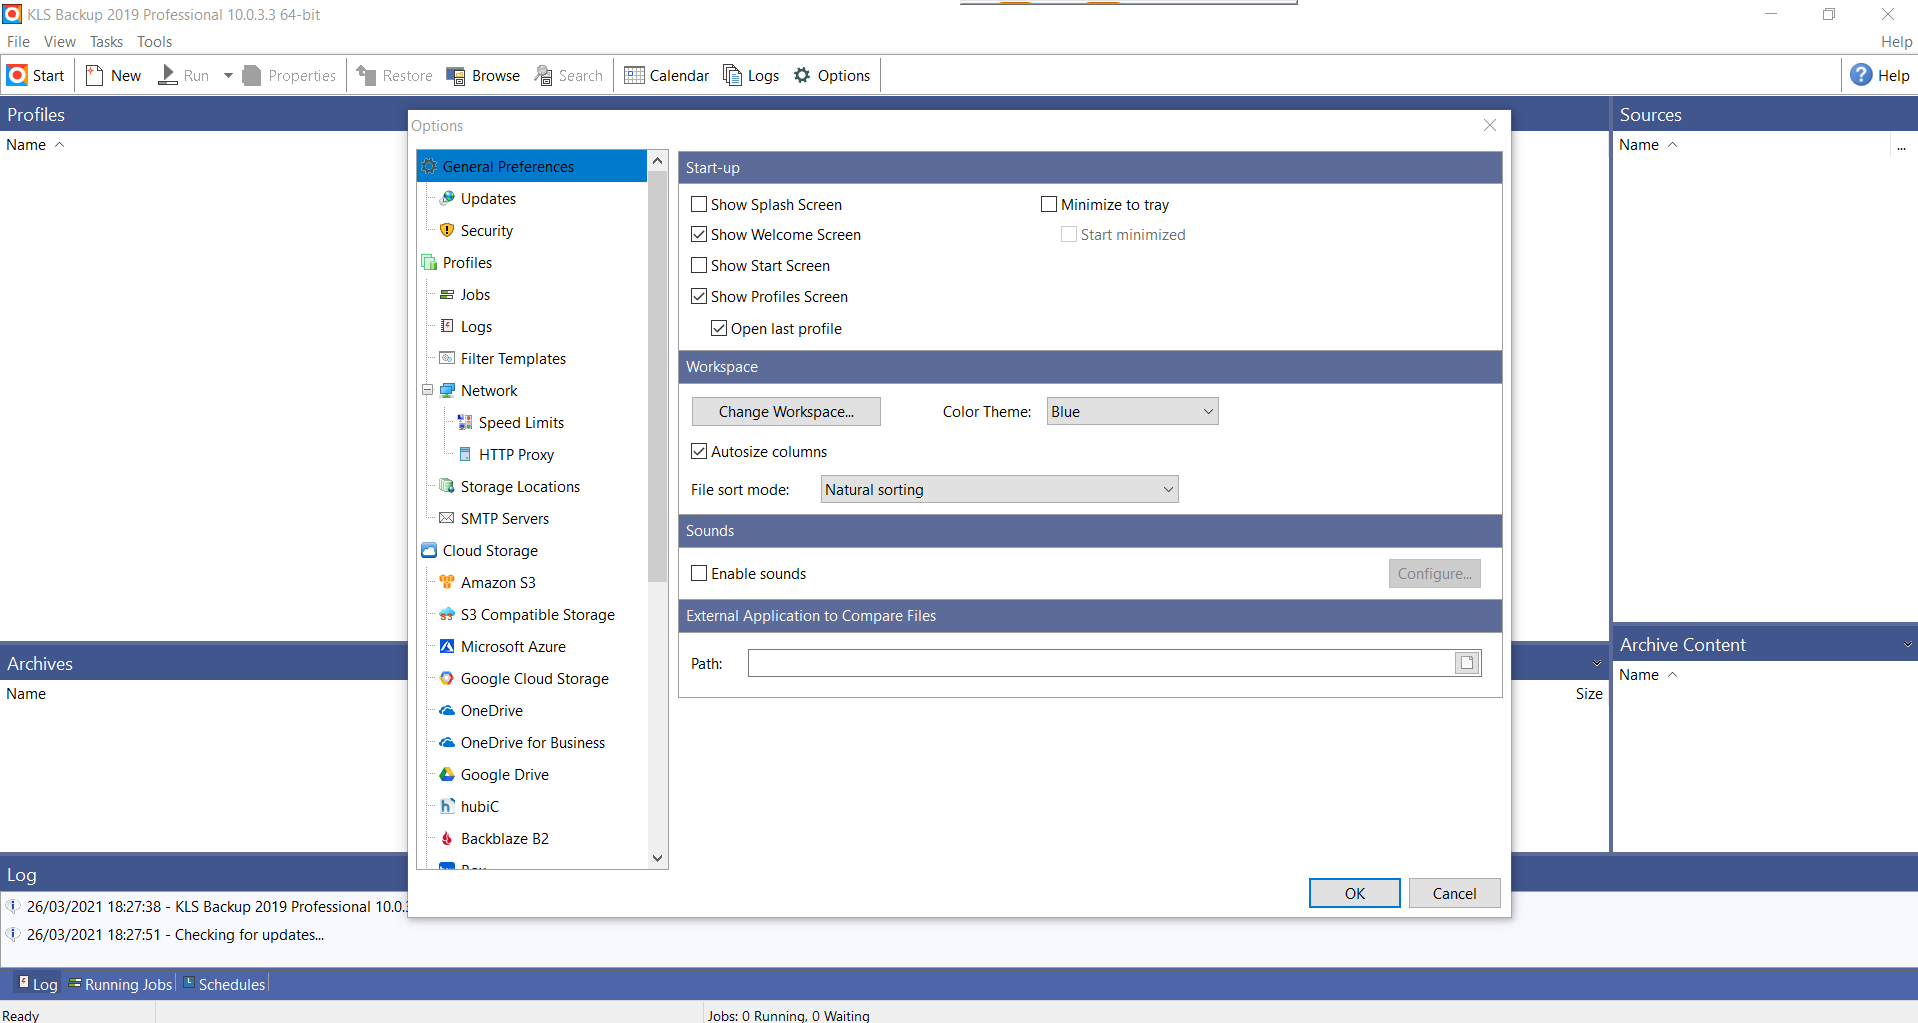Select OneDrive for Business
1918x1023 pixels.
click(532, 742)
